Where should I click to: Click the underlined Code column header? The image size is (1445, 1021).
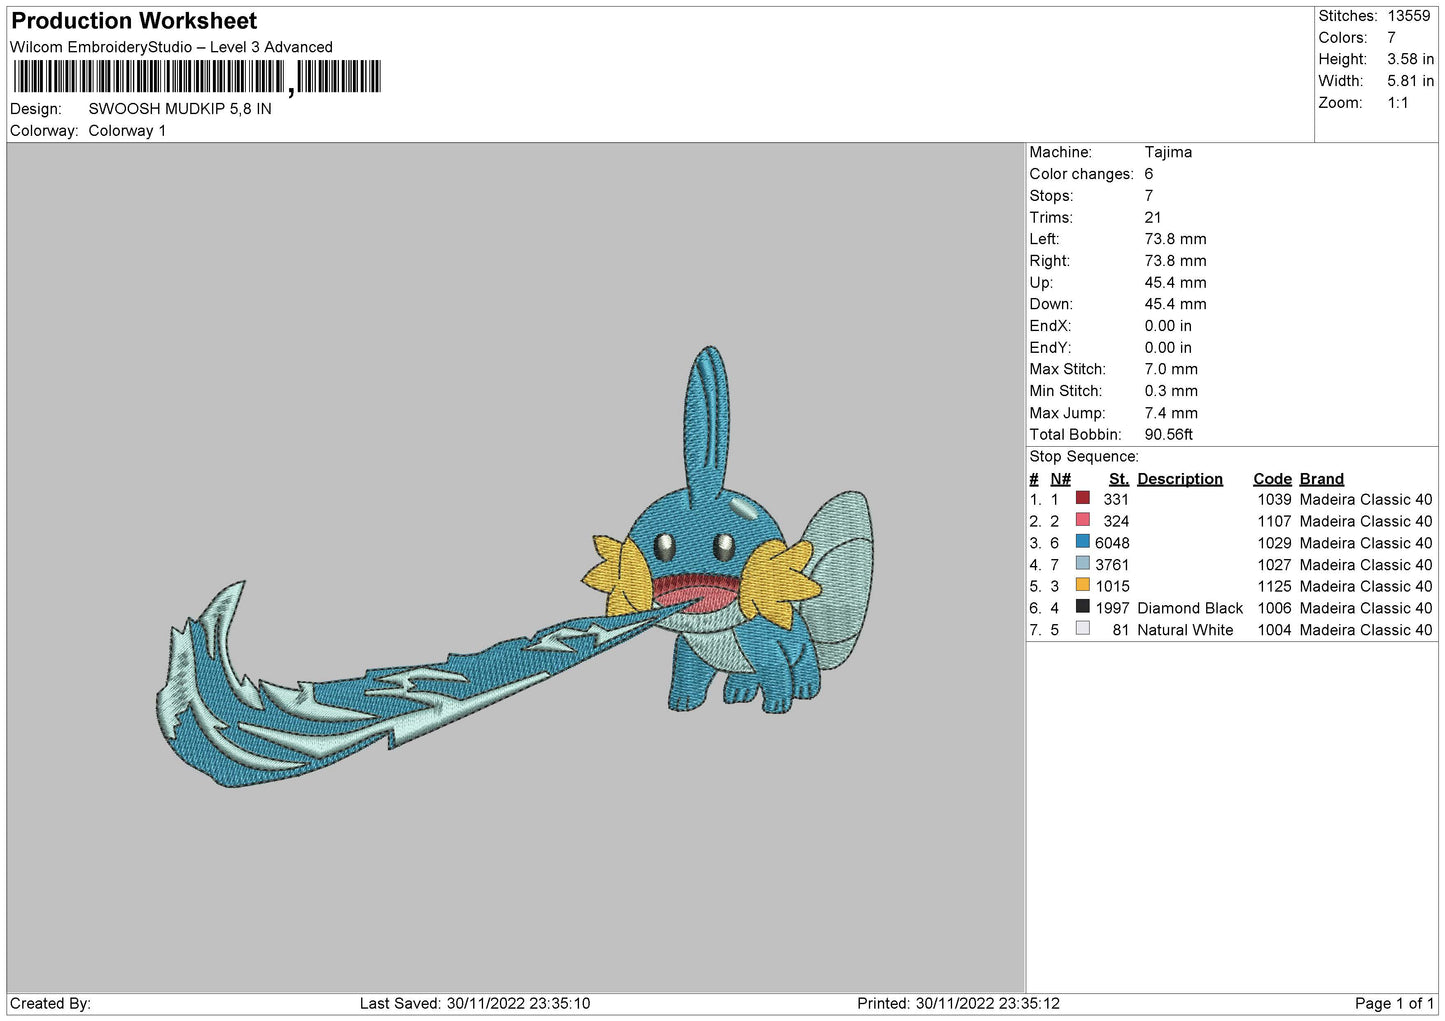pyautogui.click(x=1272, y=479)
